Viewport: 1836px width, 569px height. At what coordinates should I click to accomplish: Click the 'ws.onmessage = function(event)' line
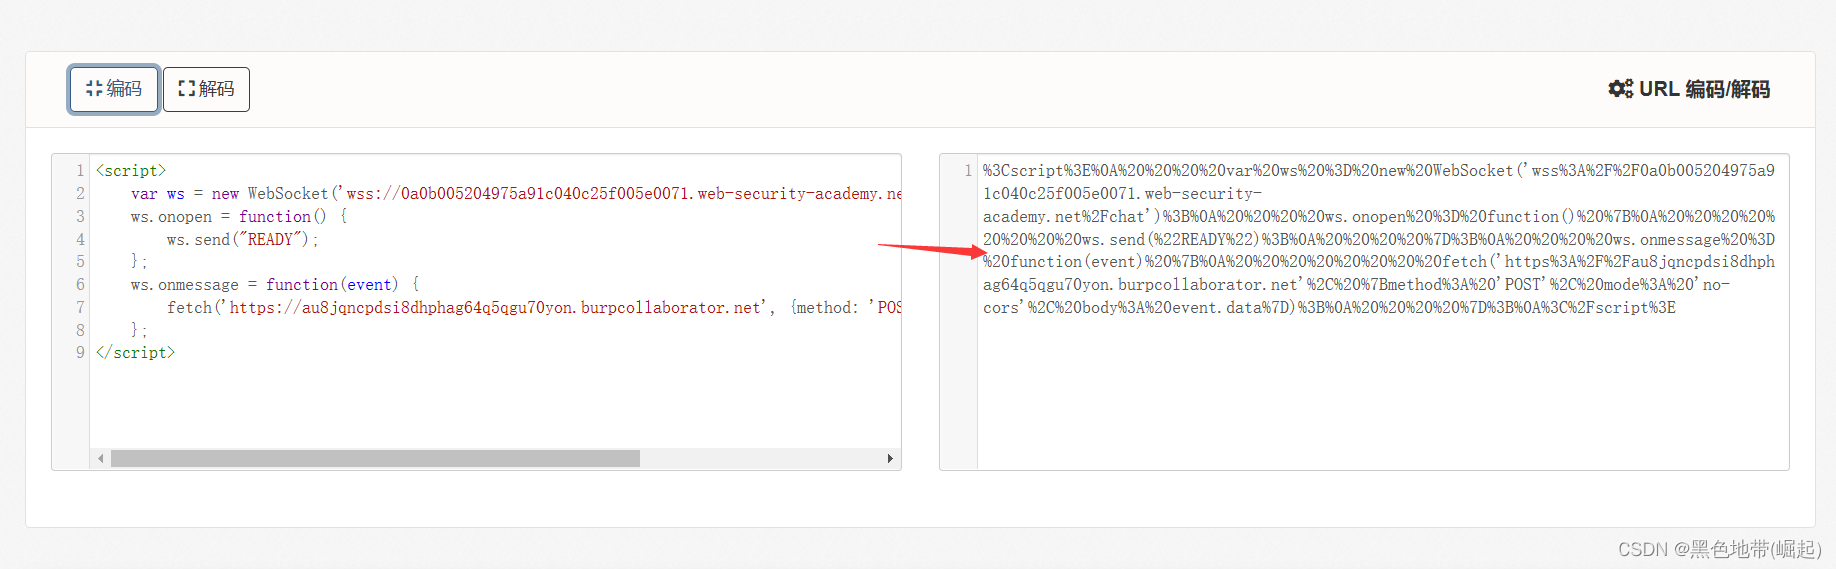(x=275, y=285)
